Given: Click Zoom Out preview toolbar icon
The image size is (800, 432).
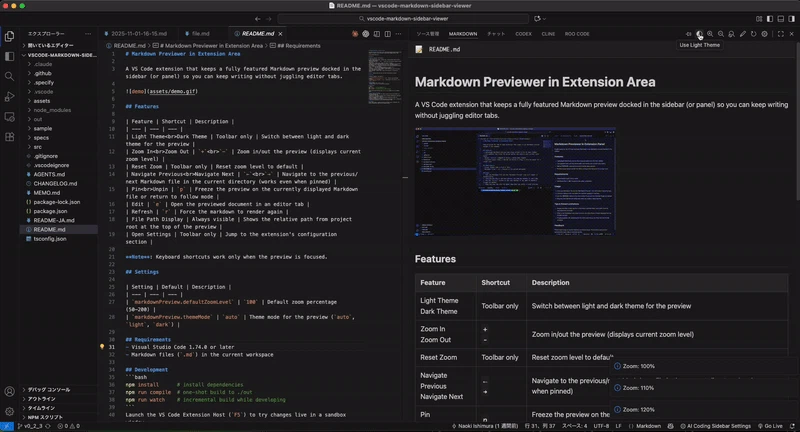Looking at the screenshot, I should coord(721,34).
